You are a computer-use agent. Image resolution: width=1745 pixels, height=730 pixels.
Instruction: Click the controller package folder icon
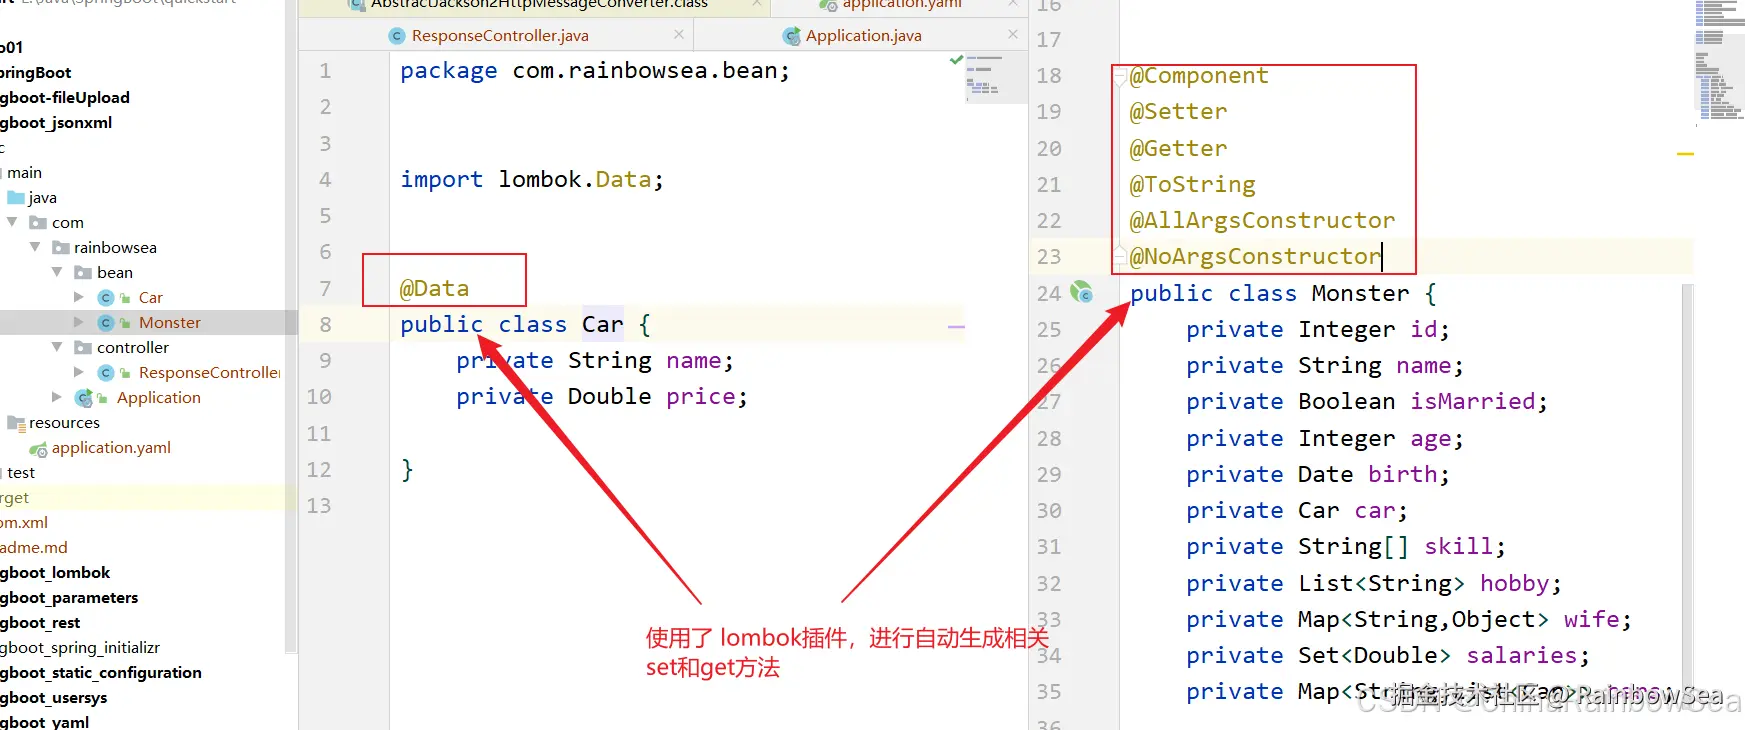pyautogui.click(x=83, y=348)
